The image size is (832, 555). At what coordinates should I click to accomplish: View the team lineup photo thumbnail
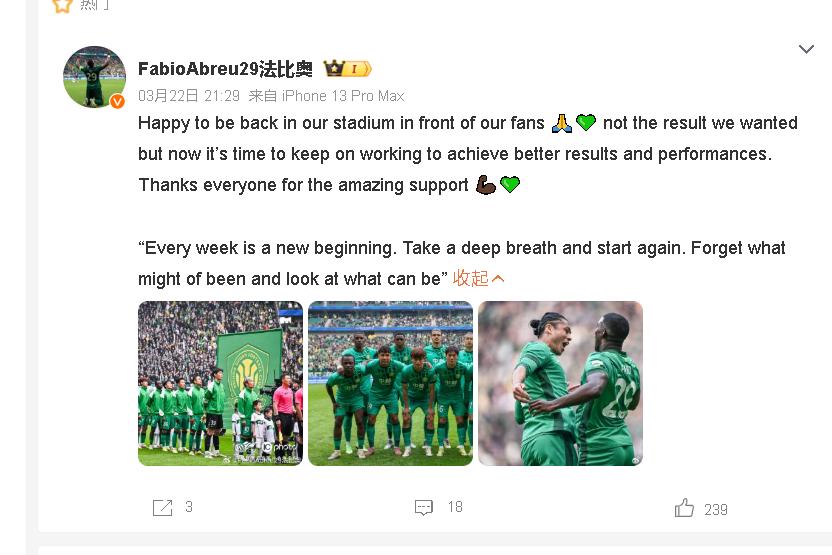click(x=390, y=383)
